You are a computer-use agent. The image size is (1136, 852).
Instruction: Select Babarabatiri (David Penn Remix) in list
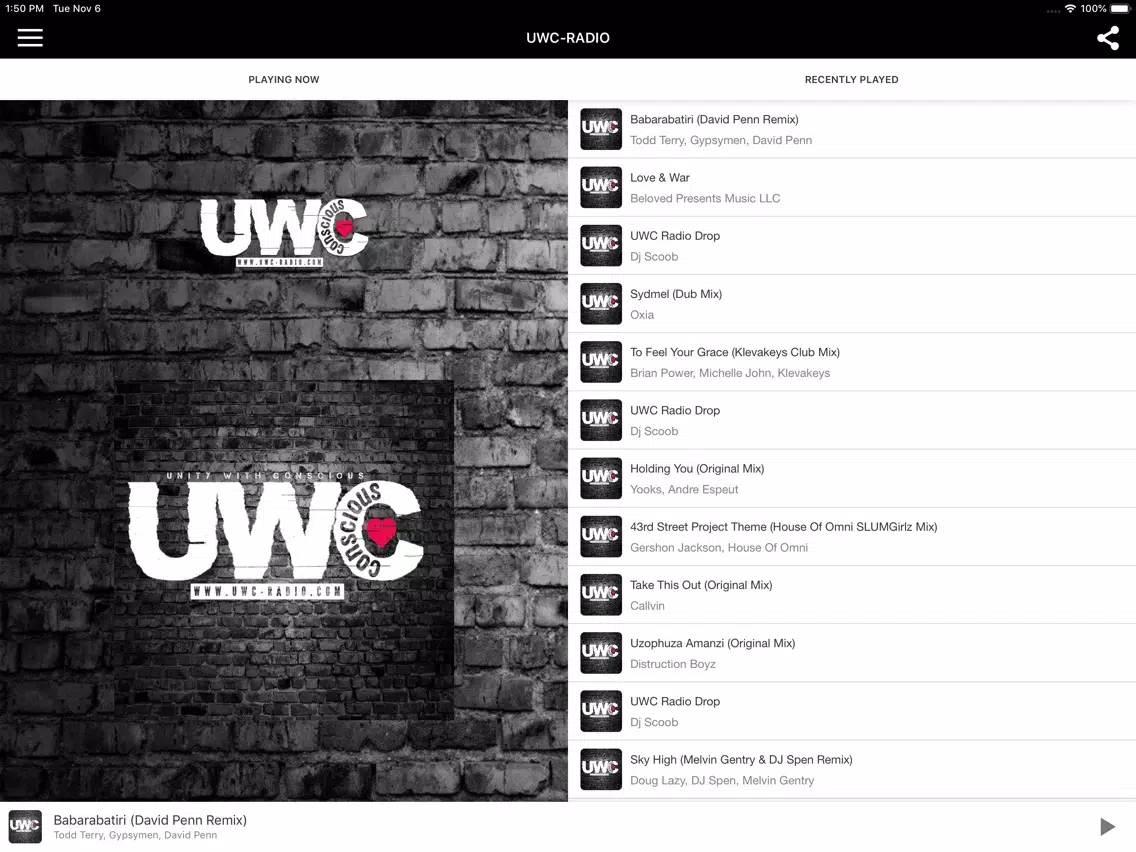click(852, 130)
